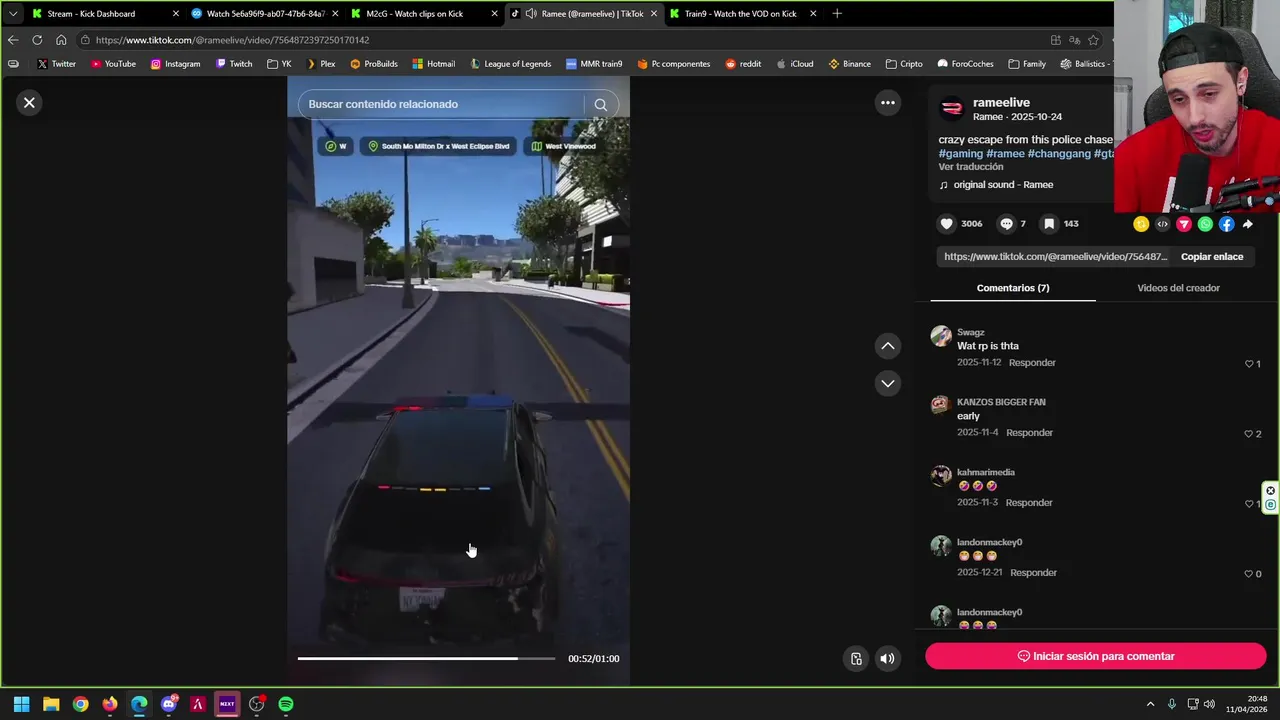Image resolution: width=1280 pixels, height=720 pixels.
Task: Close the TikTok video viewer
Action: (29, 102)
